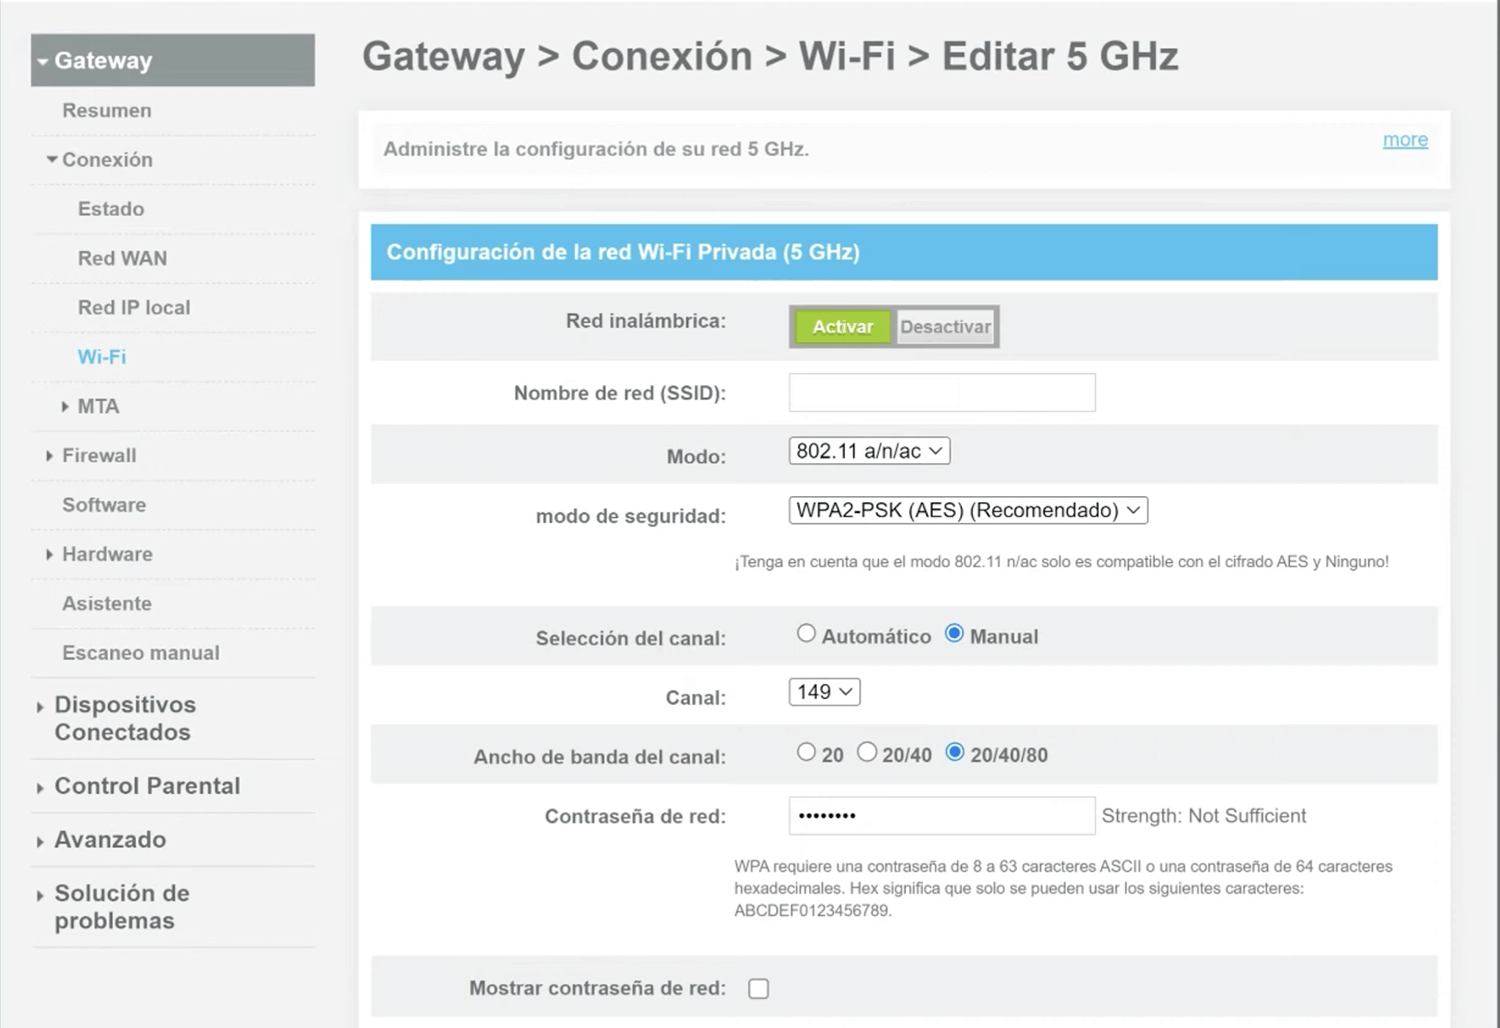Select the Automático channel selection radio
The image size is (1500, 1028).
point(806,634)
